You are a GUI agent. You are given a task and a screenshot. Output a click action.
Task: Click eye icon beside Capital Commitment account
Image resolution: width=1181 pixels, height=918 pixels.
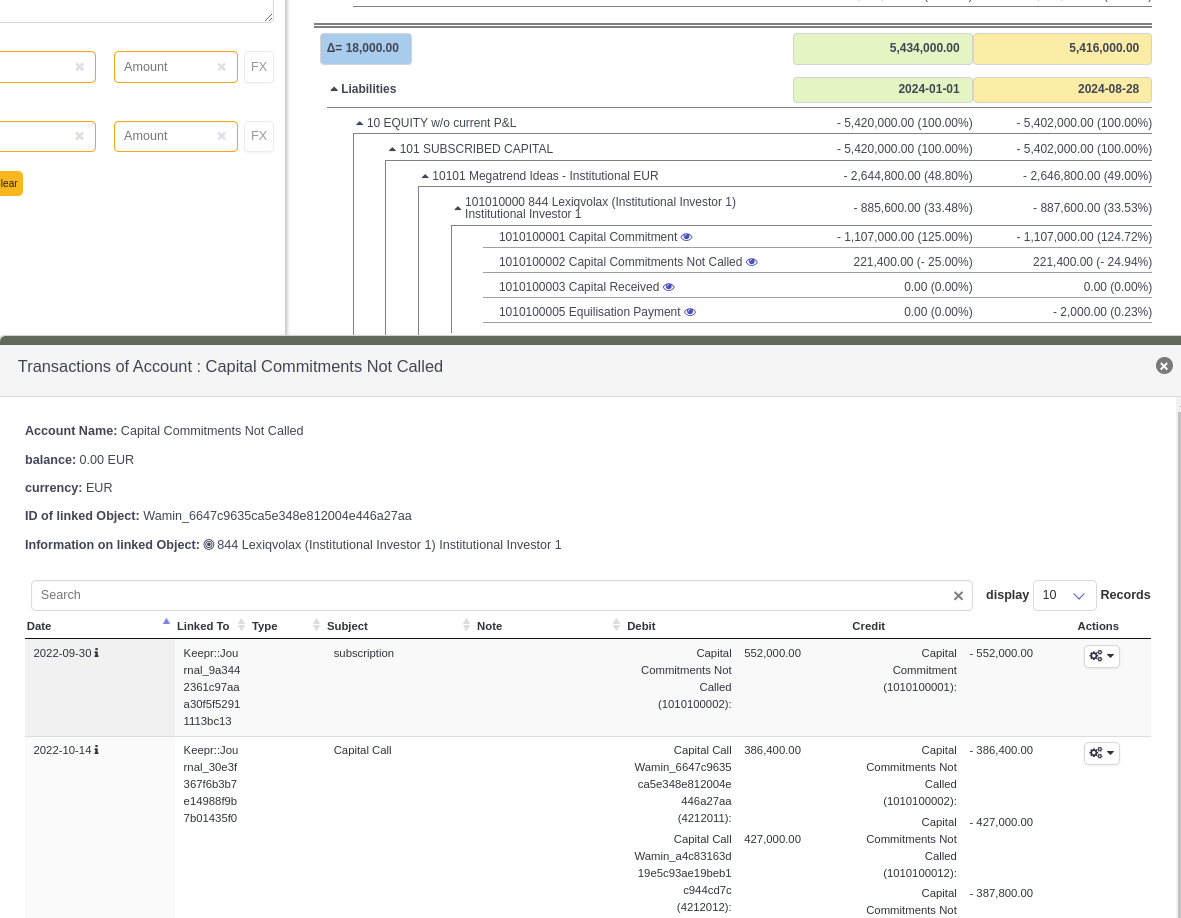click(x=686, y=237)
